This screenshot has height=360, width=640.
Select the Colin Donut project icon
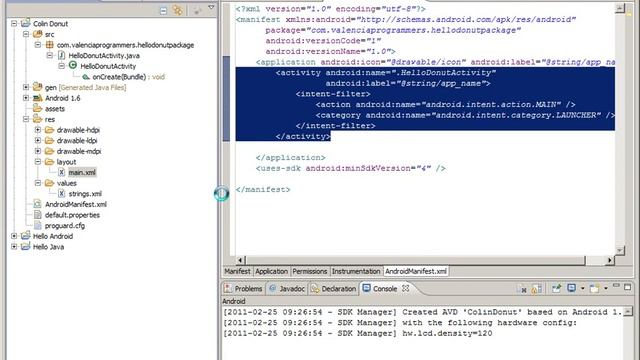[26, 23]
